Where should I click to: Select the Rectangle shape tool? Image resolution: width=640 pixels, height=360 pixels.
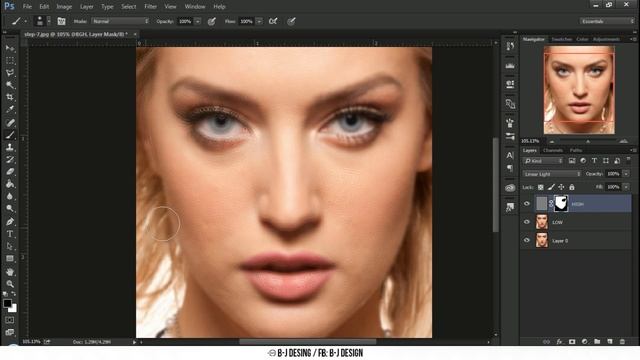pyautogui.click(x=10, y=258)
